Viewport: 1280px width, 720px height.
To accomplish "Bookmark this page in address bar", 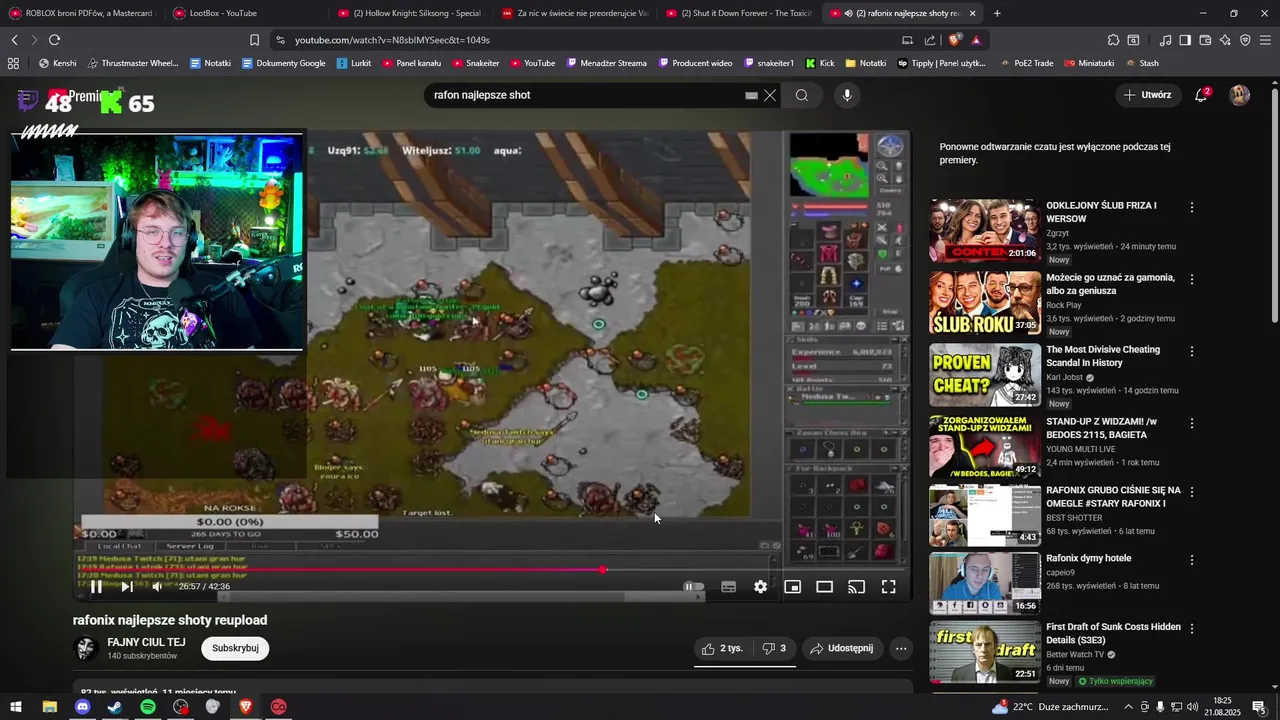I will tap(254, 40).
